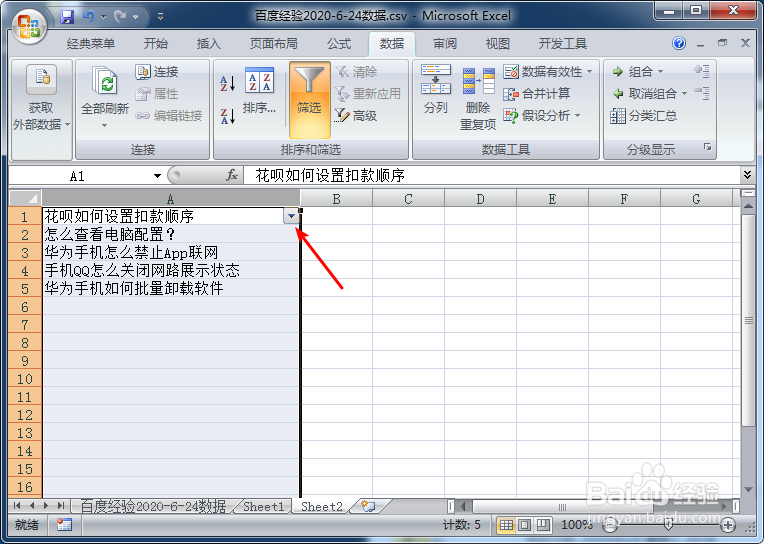
Task: Toggle the Filter funnel button
Action: (309, 100)
